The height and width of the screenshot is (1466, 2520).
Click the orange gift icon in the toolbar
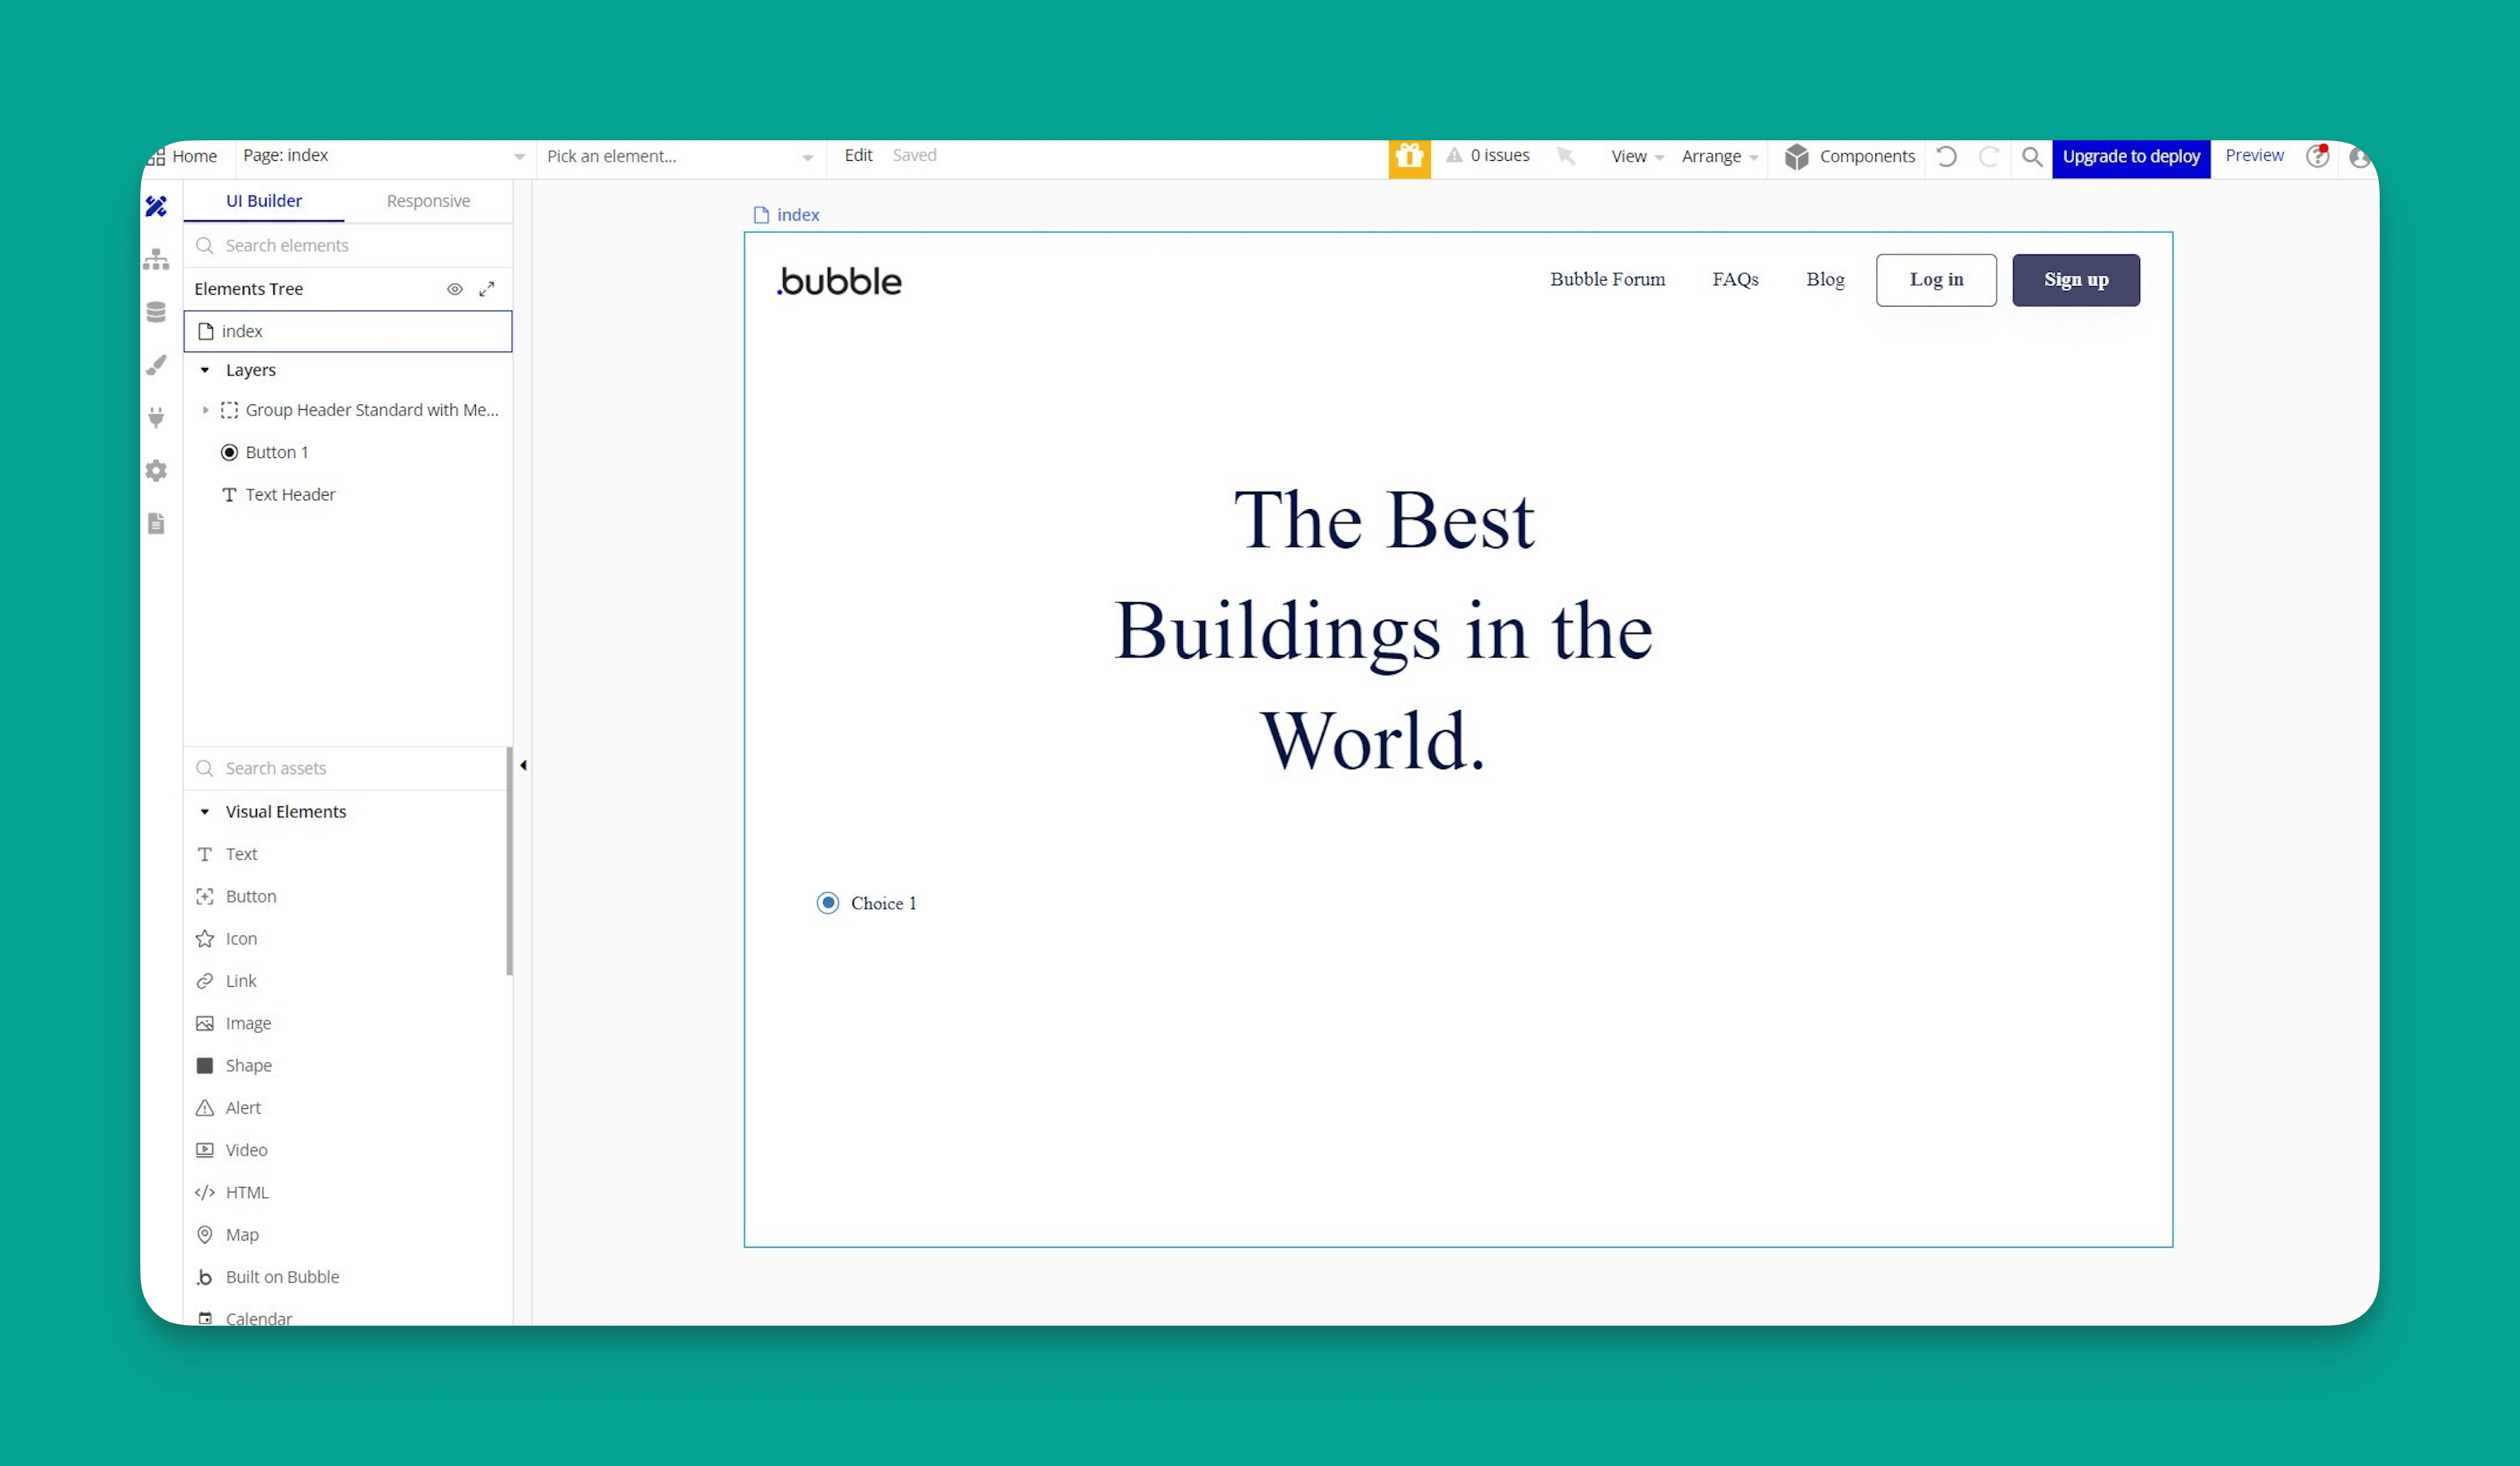point(1409,157)
